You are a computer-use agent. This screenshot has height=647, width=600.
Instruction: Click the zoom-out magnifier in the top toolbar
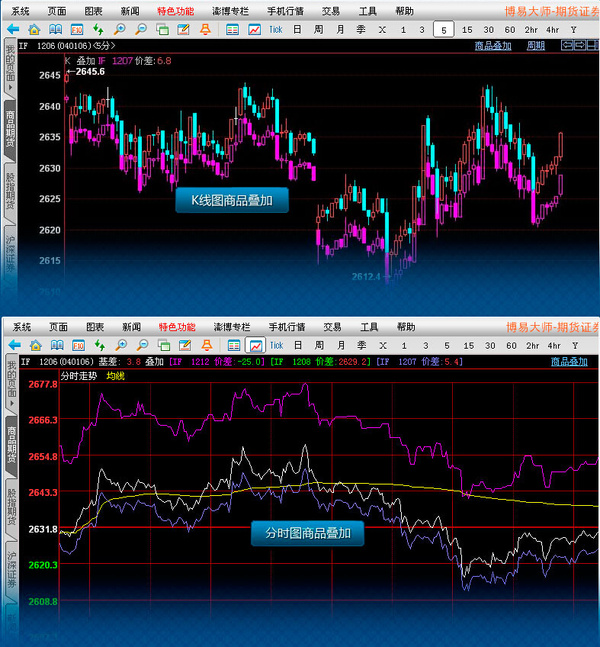[142, 30]
